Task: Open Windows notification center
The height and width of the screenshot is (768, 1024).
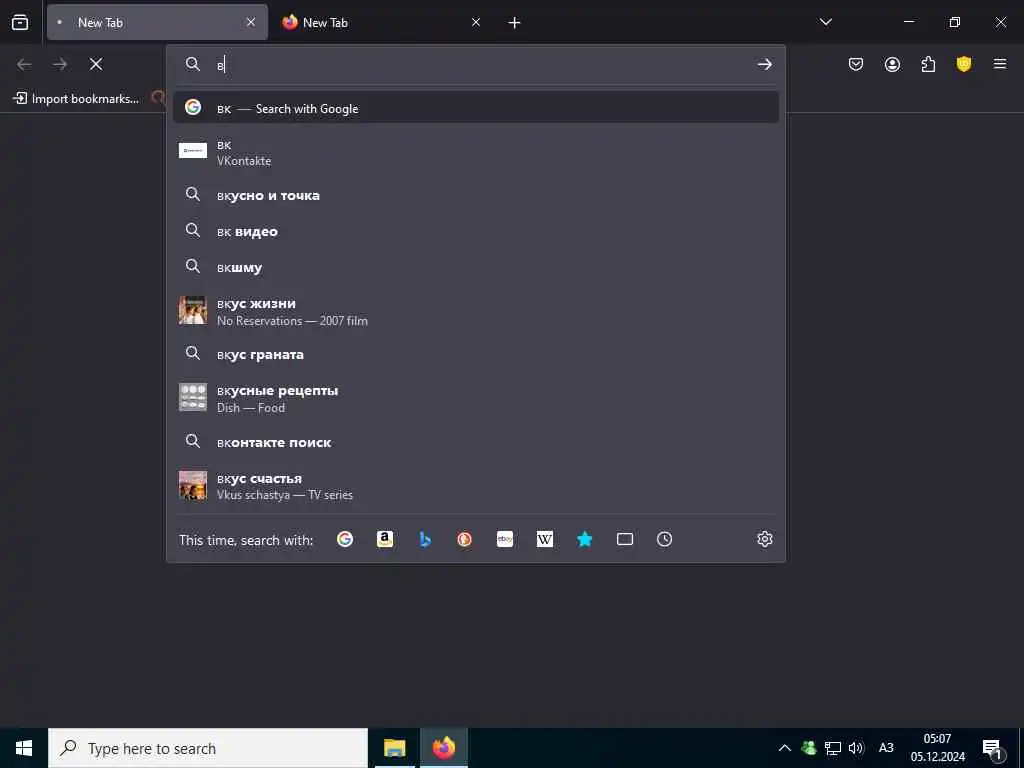Action: [993, 749]
